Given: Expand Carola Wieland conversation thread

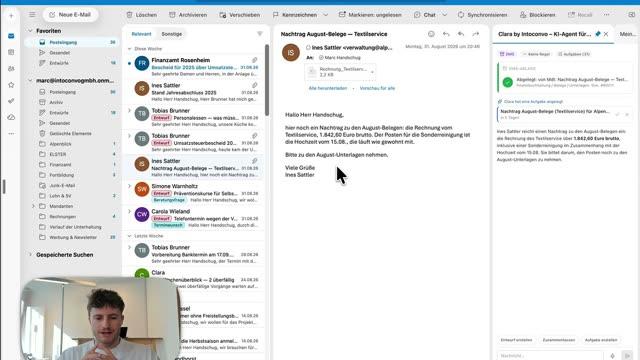Looking at the screenshot, I should [x=129, y=211].
